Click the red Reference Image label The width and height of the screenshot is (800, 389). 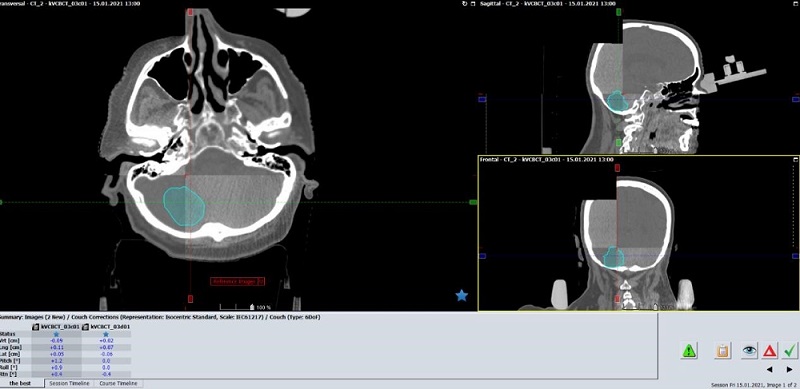(x=237, y=281)
